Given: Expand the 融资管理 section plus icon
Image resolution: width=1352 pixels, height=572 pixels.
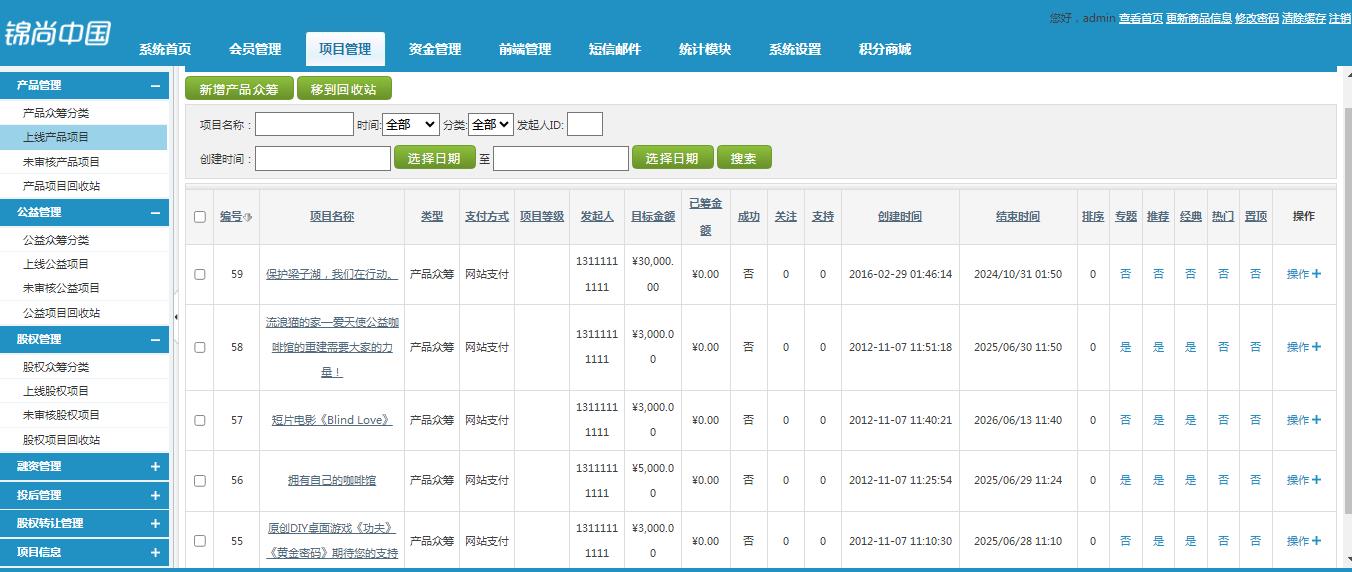Looking at the screenshot, I should [x=155, y=466].
